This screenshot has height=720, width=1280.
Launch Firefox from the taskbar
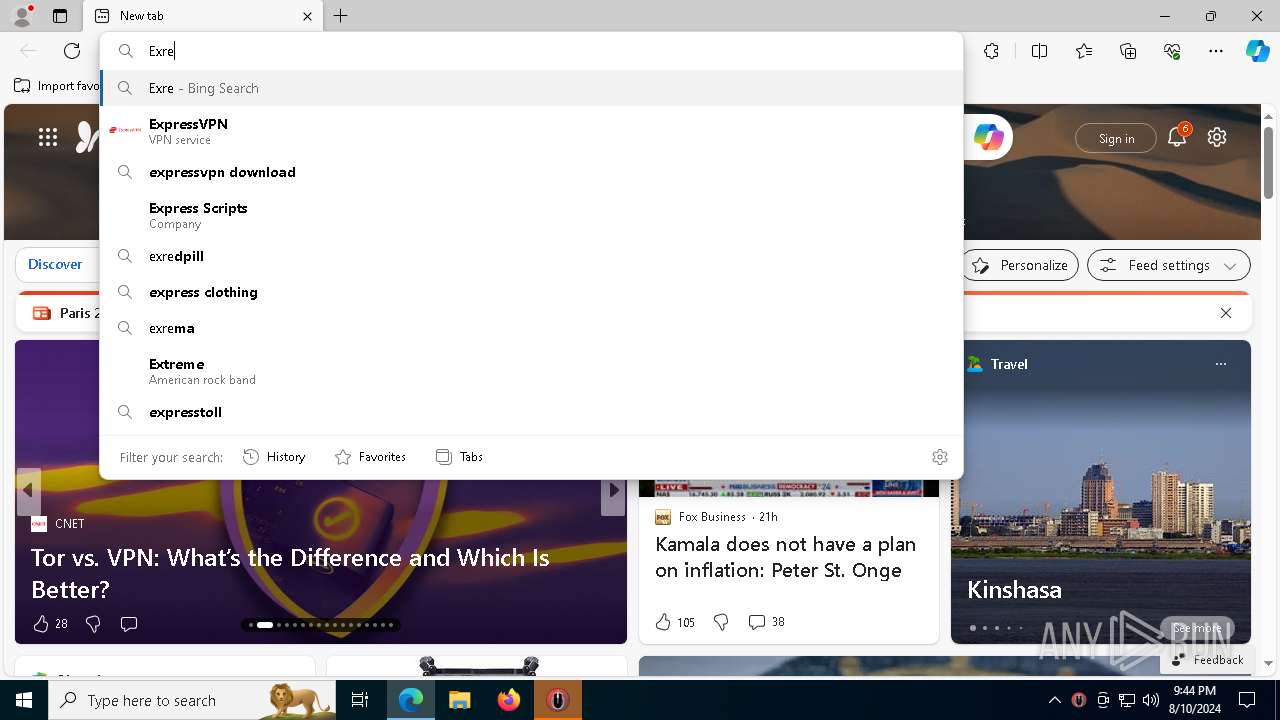point(509,700)
